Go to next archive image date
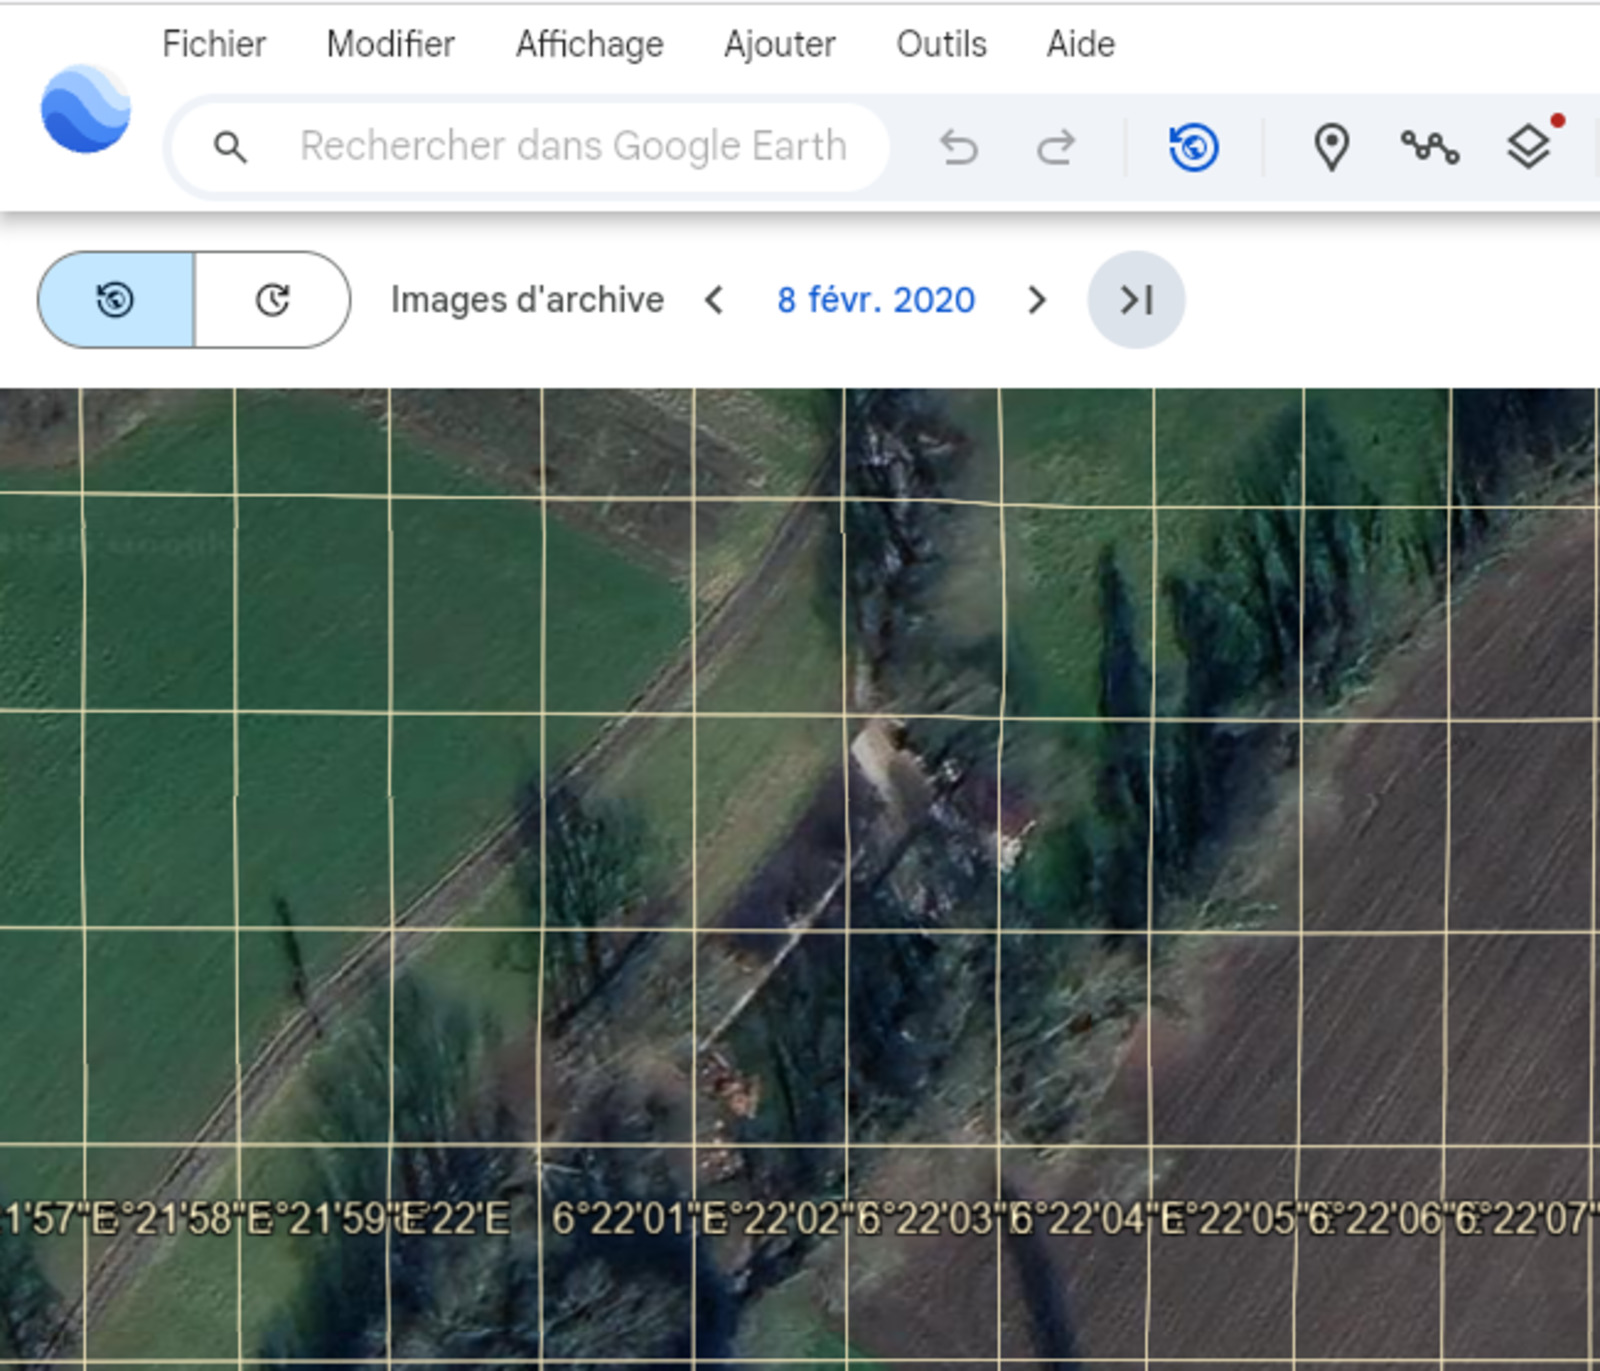Screen dimensions: 1600x1371 point(1037,300)
